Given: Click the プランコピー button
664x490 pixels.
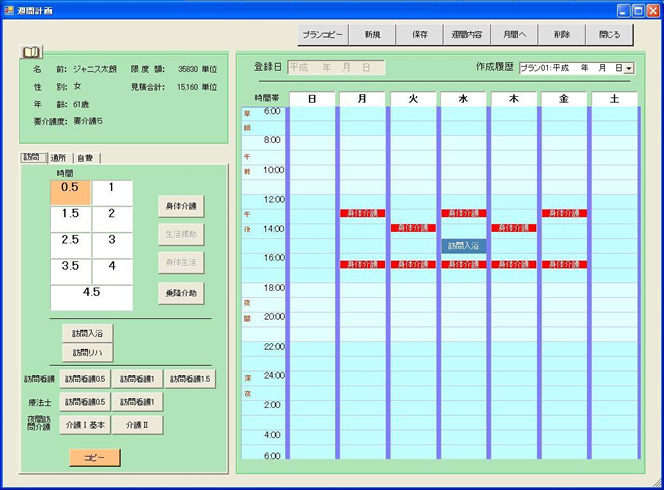Looking at the screenshot, I should tap(323, 34).
